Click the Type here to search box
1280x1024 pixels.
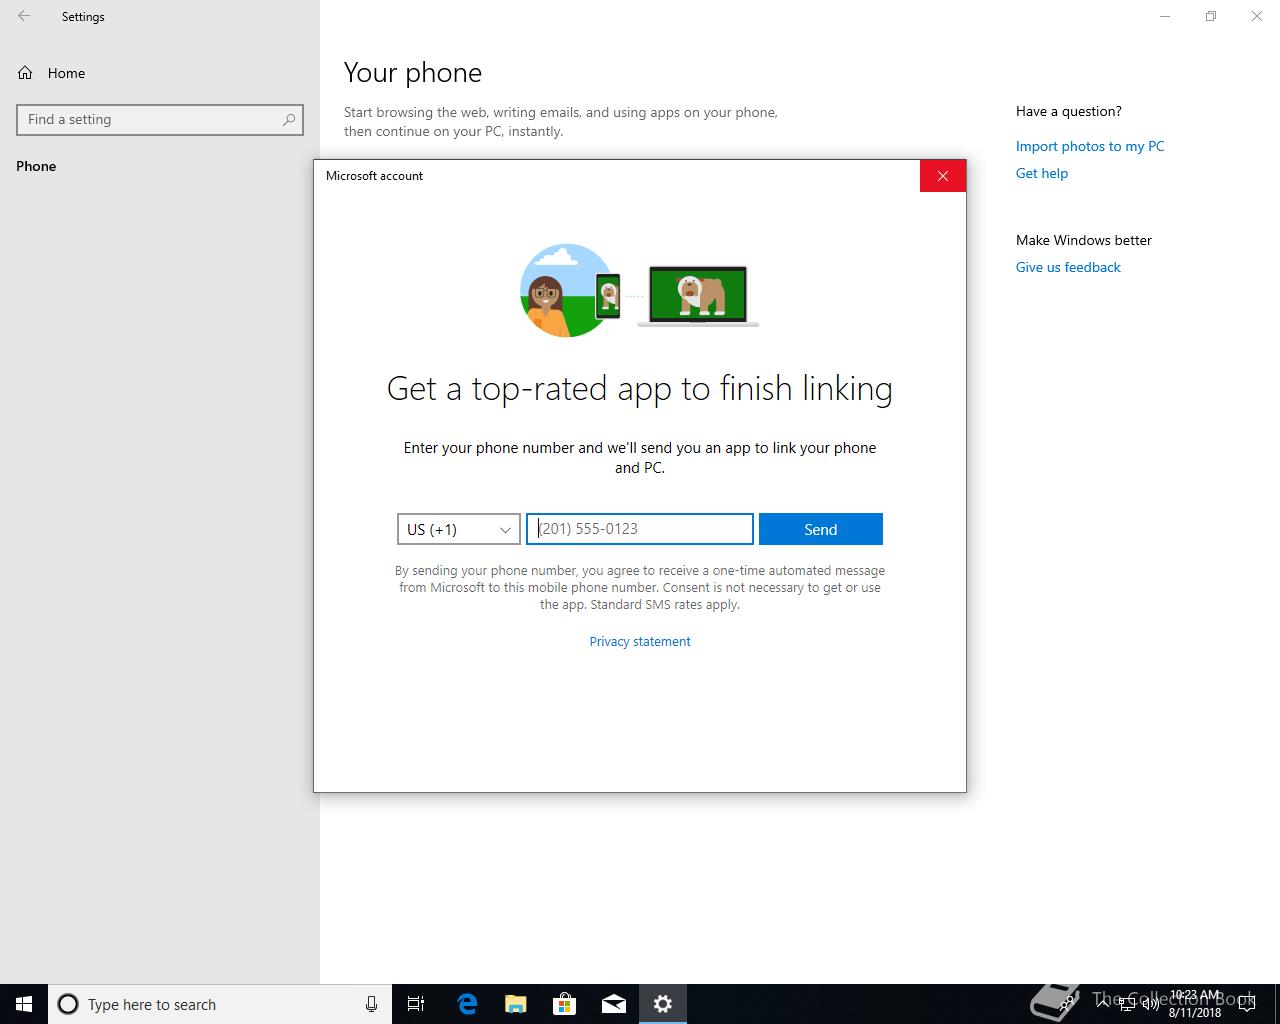pos(220,1004)
